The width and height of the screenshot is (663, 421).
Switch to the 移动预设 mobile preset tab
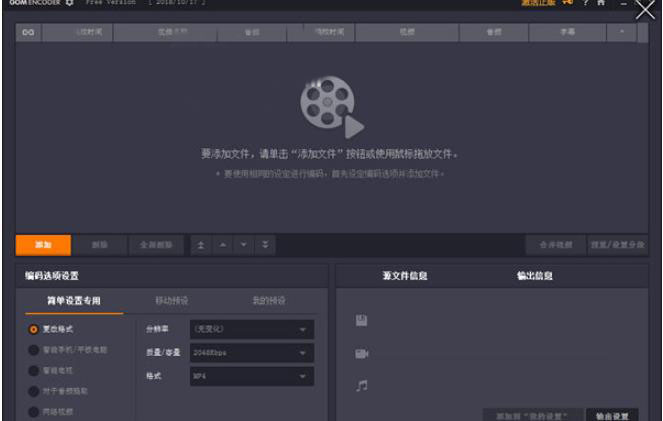pyautogui.click(x=172, y=301)
